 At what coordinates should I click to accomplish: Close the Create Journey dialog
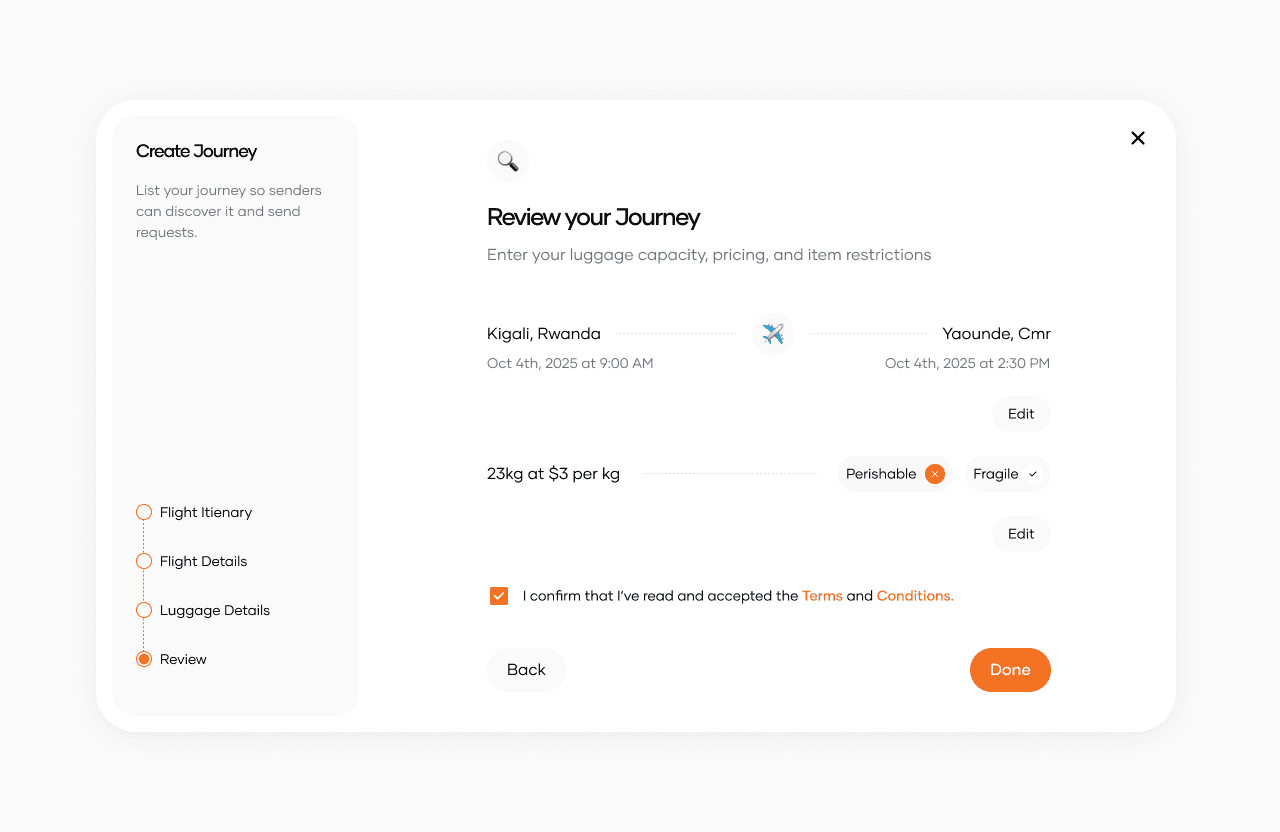pos(1138,138)
